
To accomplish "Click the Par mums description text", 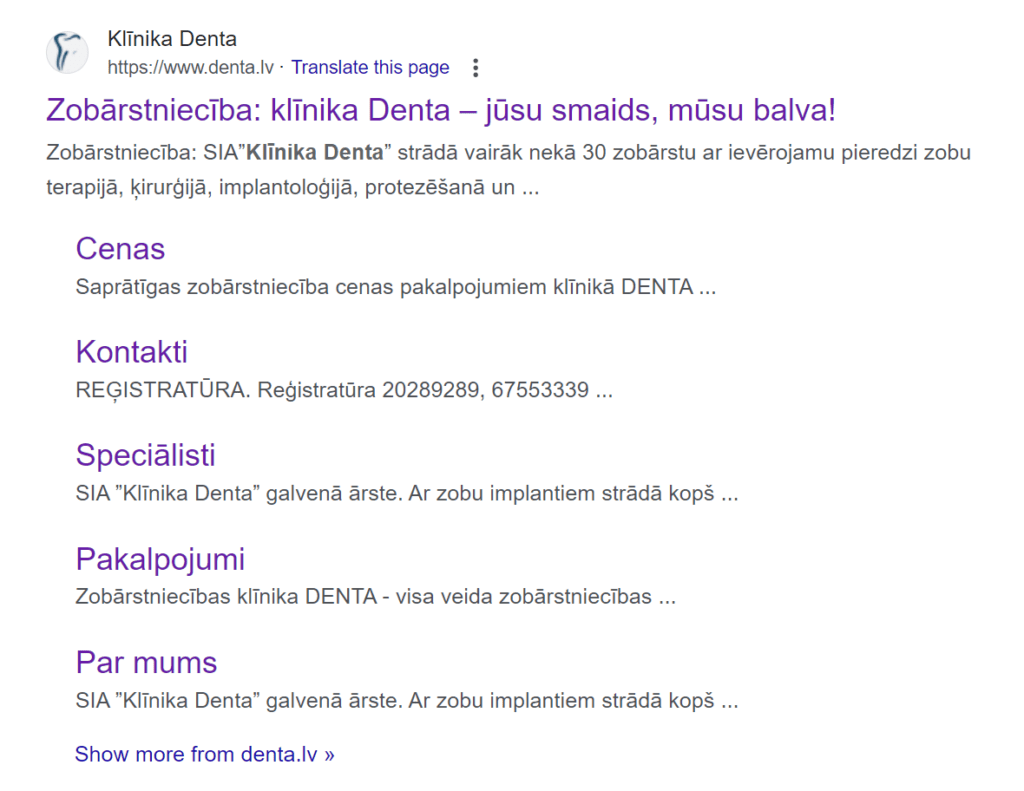I will coord(407,701).
